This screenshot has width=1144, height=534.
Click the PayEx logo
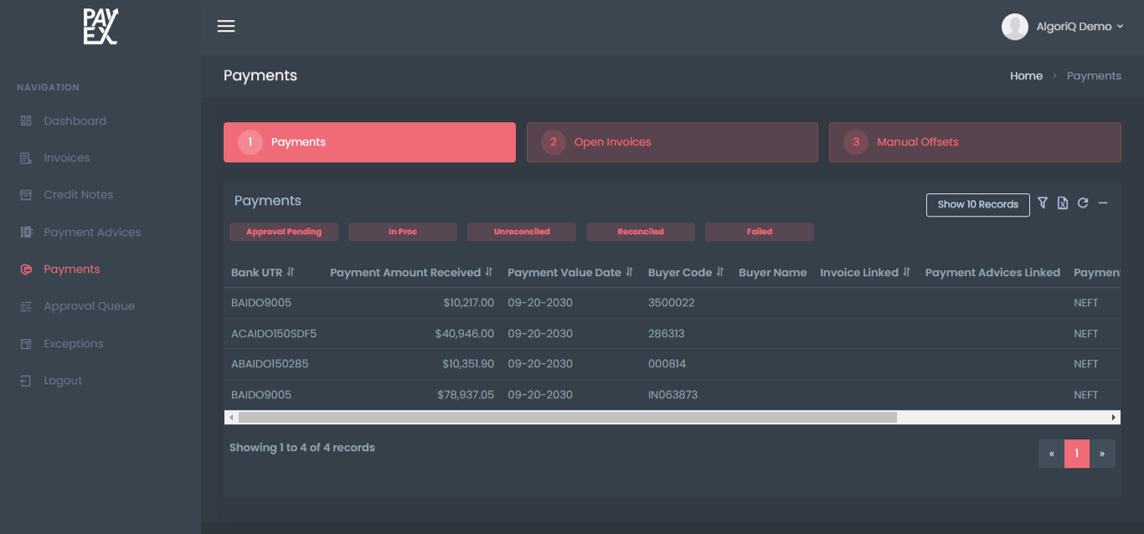[100, 26]
